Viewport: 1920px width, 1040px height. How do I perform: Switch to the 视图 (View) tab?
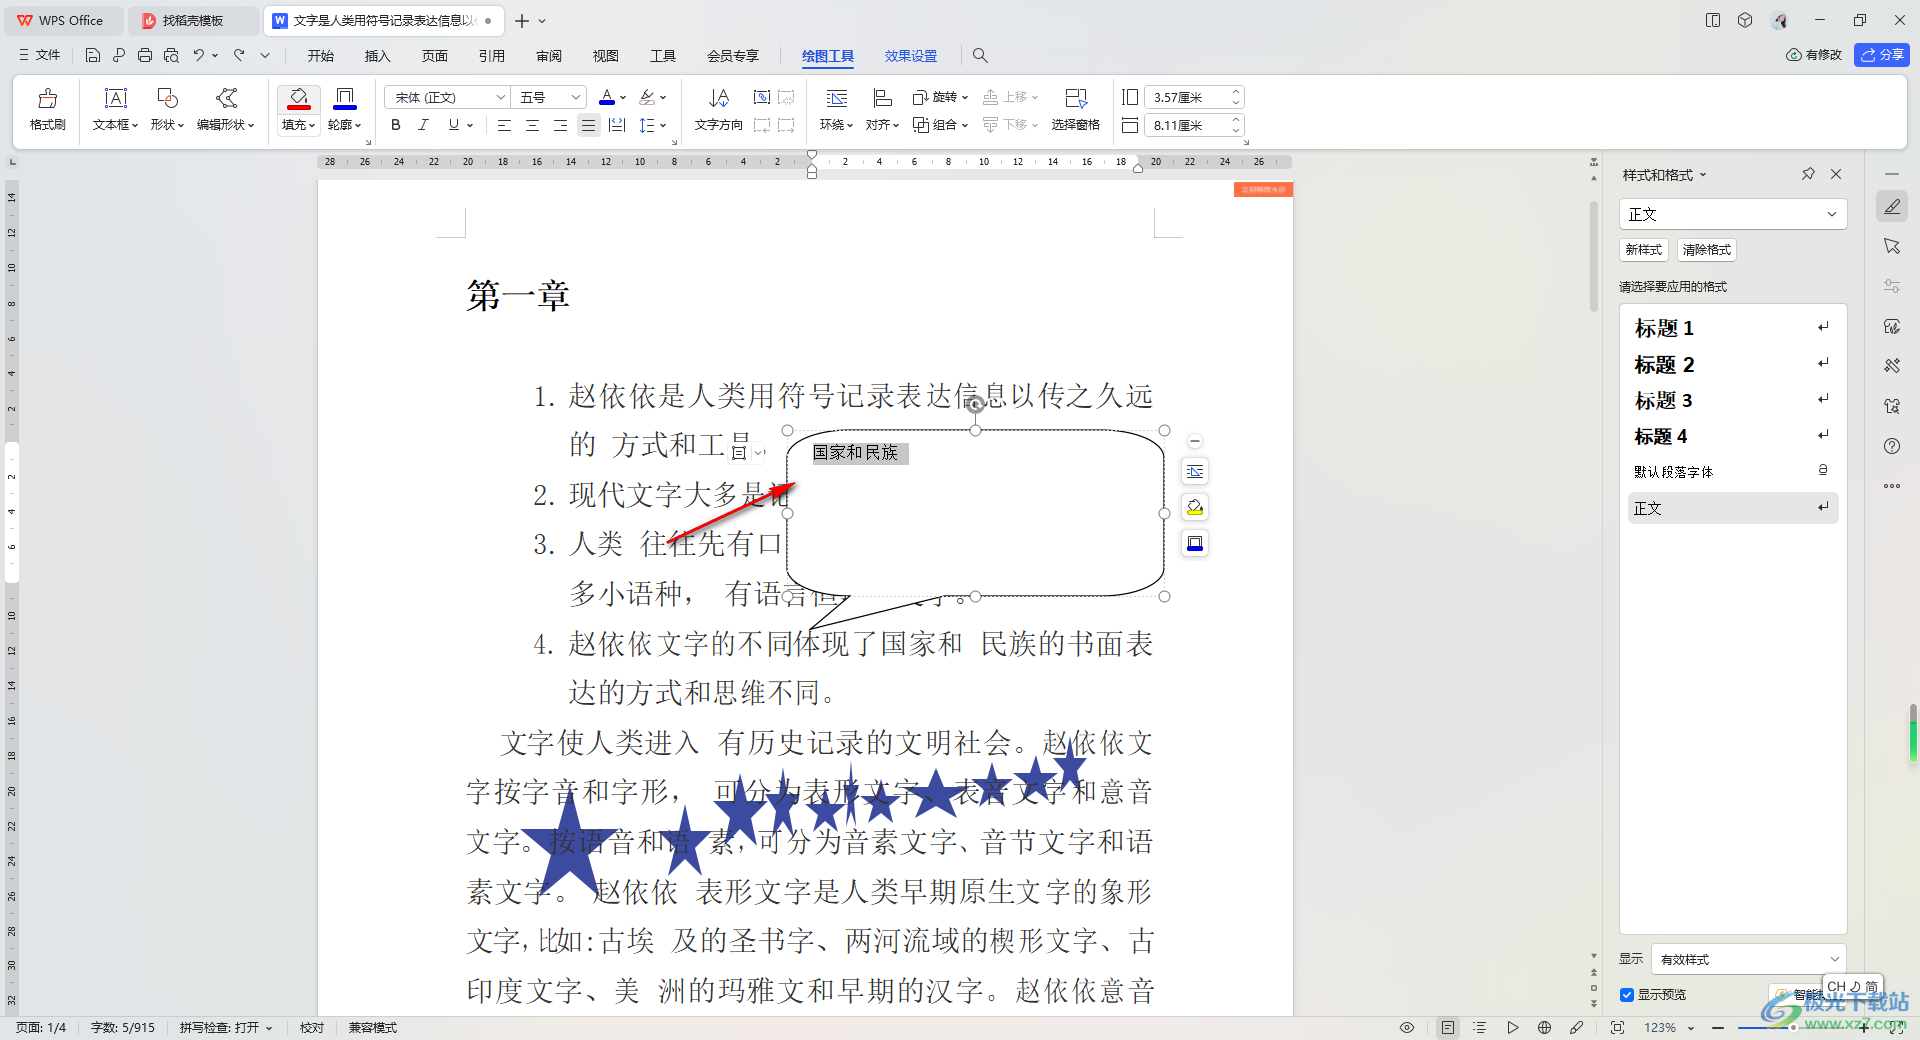605,56
